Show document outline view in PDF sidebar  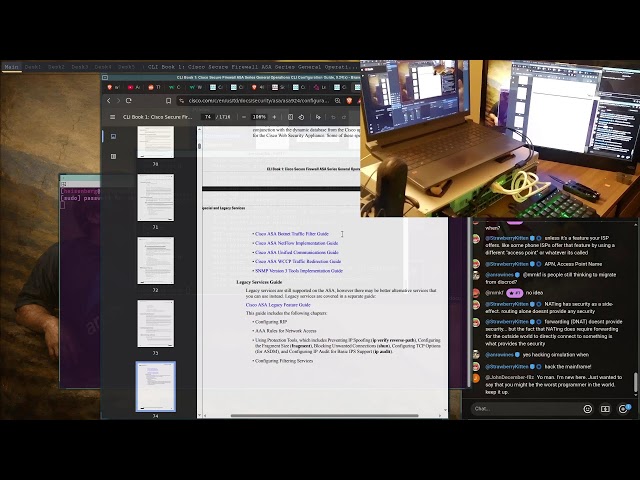[x=113, y=156]
